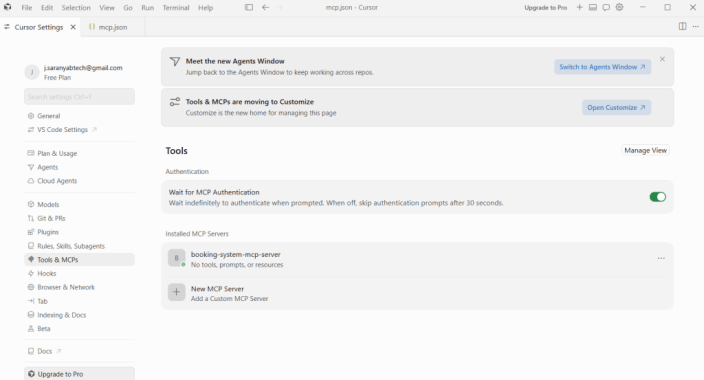Open Browser & Network settings
This screenshot has width=704, height=380.
[66, 287]
